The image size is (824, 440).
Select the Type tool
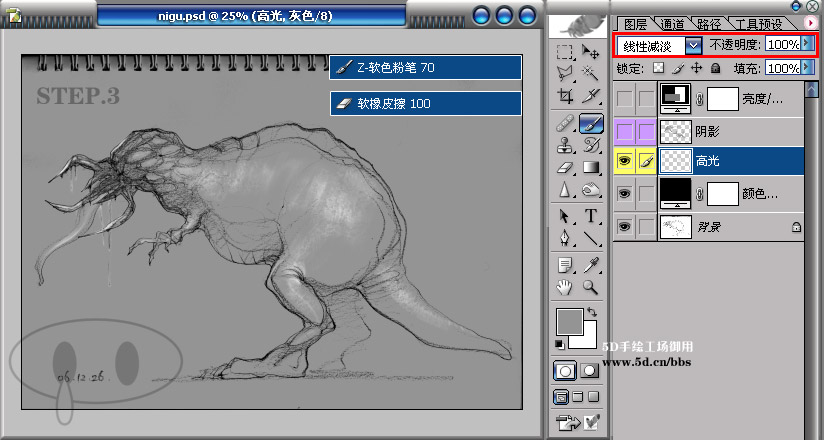tap(591, 217)
